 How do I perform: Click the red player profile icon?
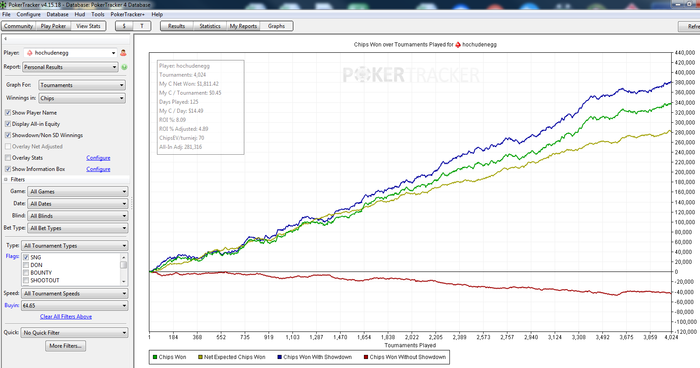(x=123, y=53)
